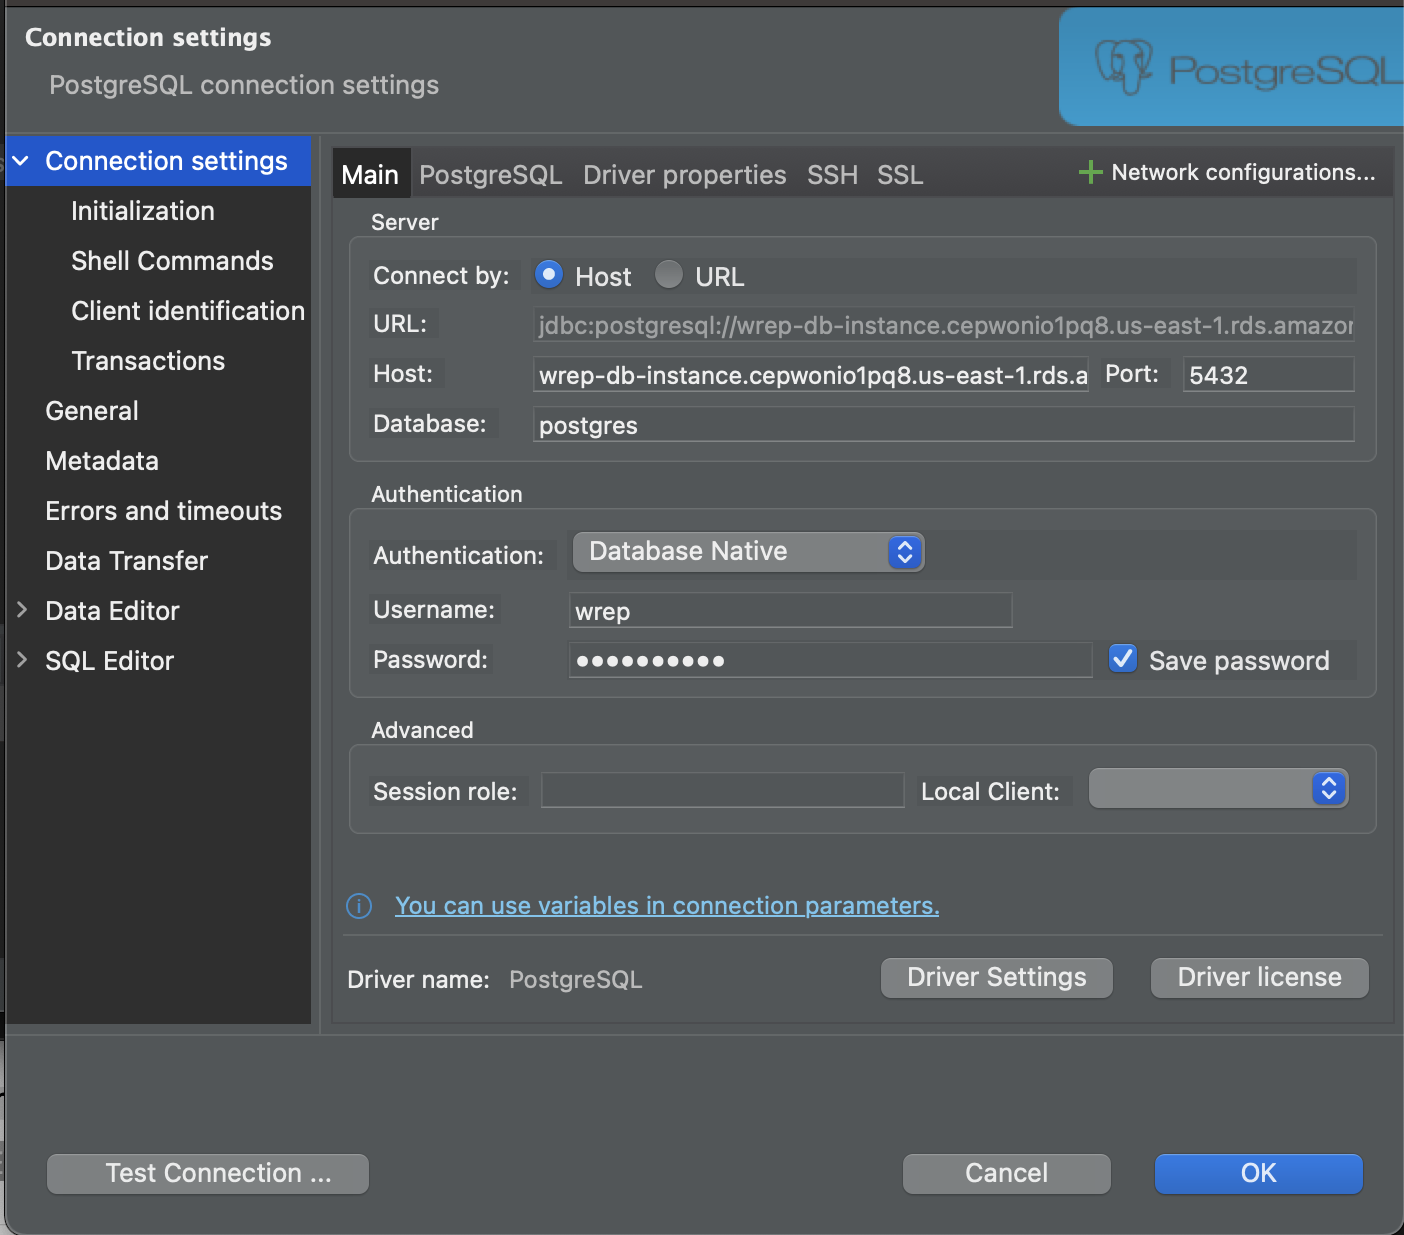Click the Session role input field

[x=721, y=790]
